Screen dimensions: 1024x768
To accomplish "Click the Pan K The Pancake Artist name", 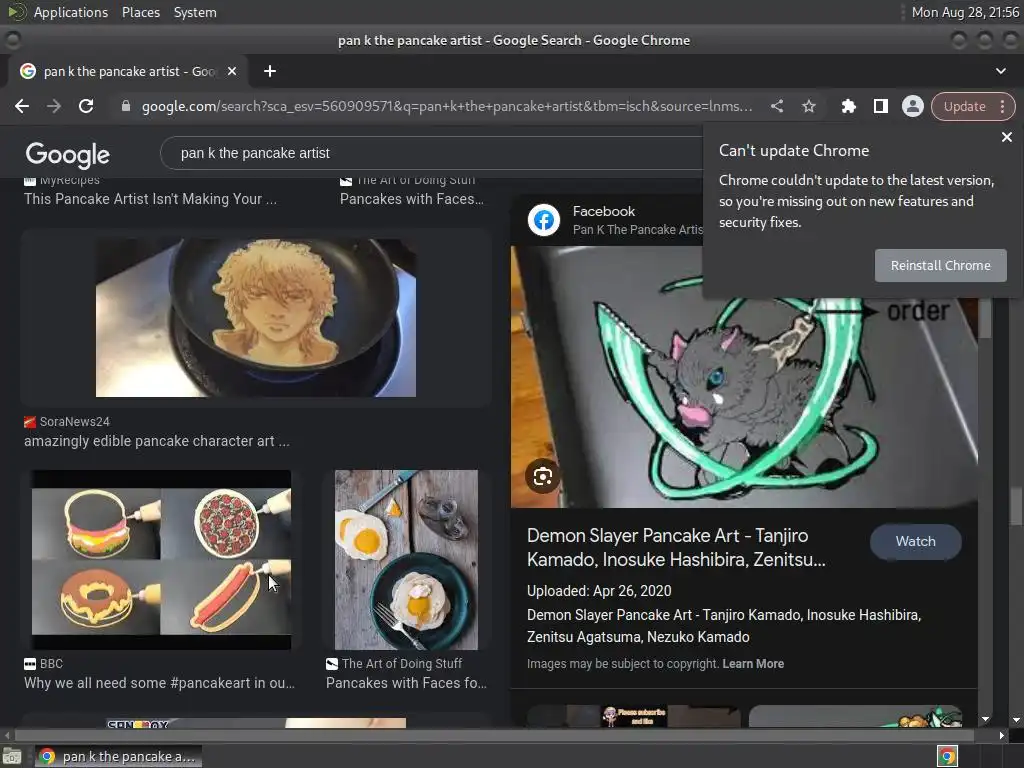I will tap(637, 230).
